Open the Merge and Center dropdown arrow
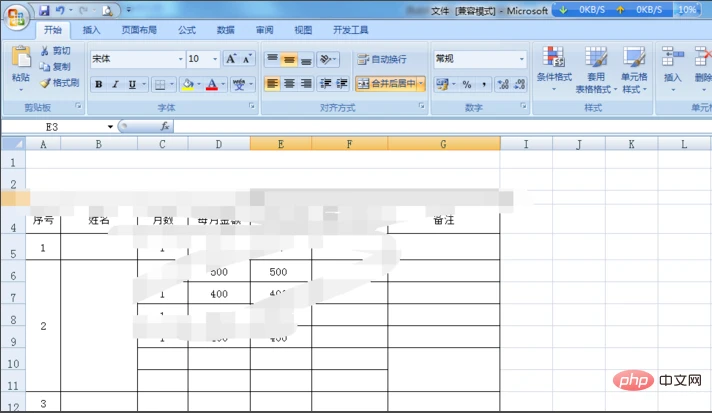The image size is (712, 413). pyautogui.click(x=421, y=84)
